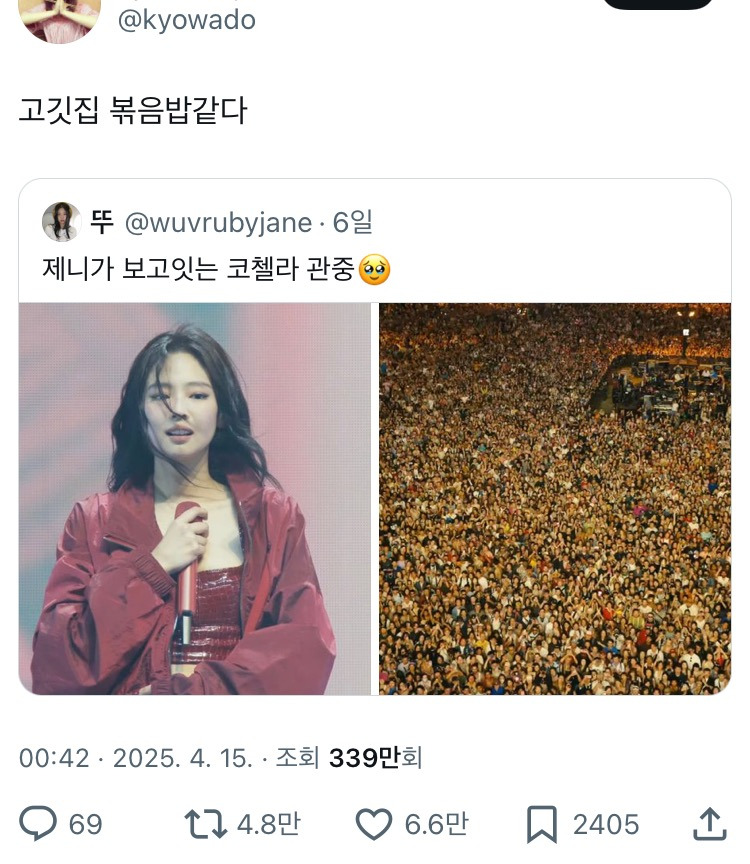This screenshot has height=864, width=750.
Task: Tap the dark button at top right
Action: click(658, 3)
